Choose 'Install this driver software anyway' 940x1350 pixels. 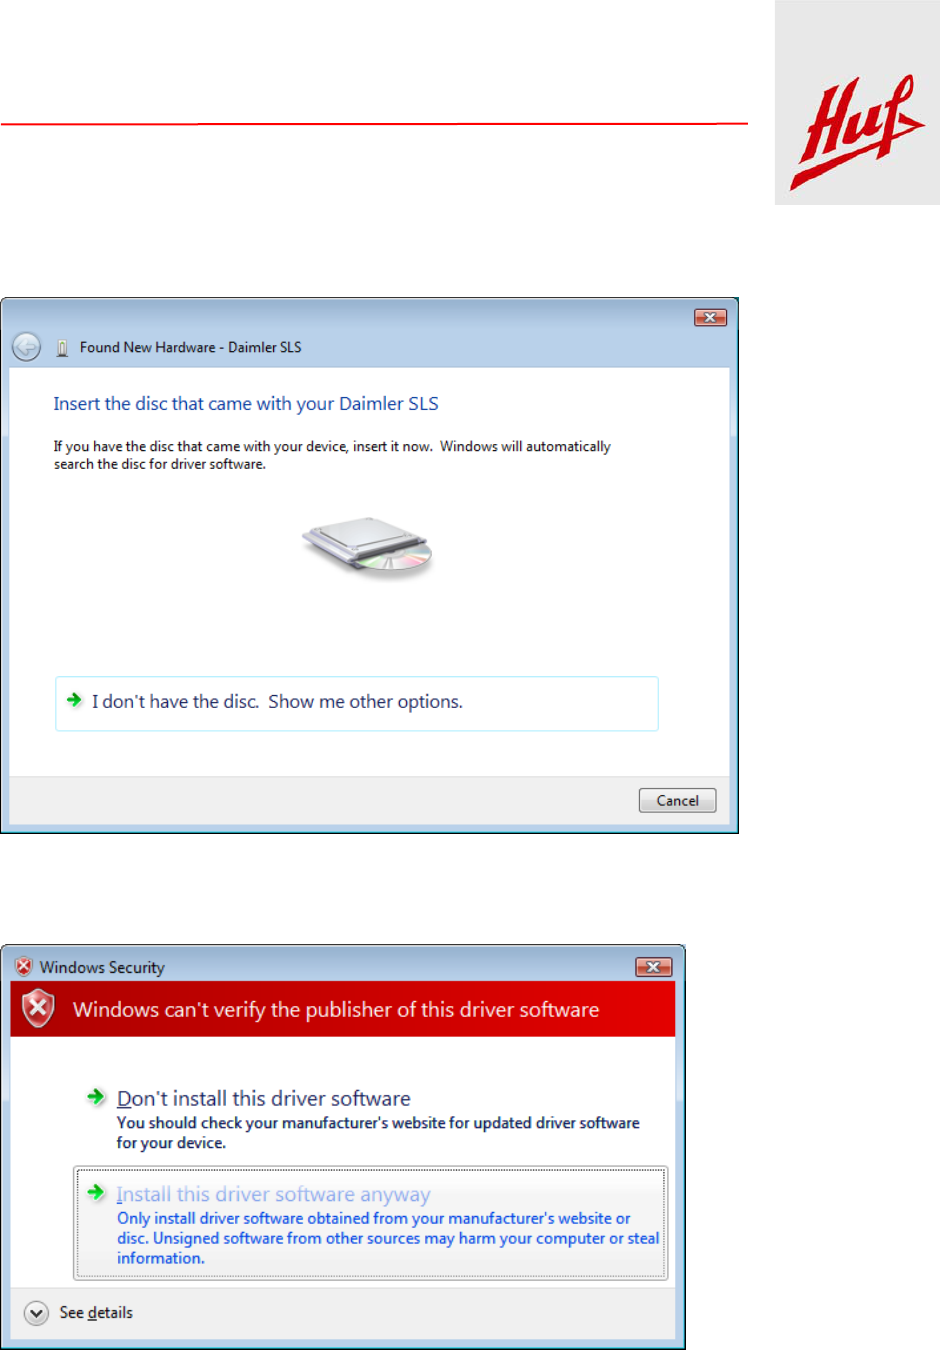(x=370, y=1223)
